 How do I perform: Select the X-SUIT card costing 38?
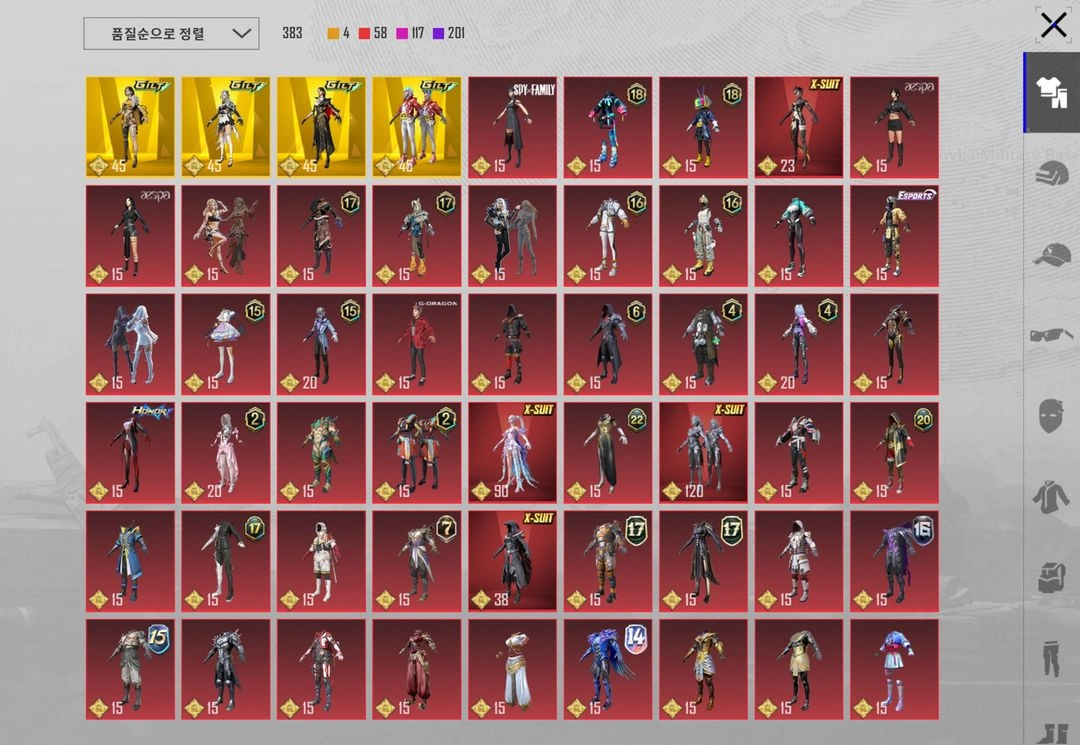click(512, 561)
